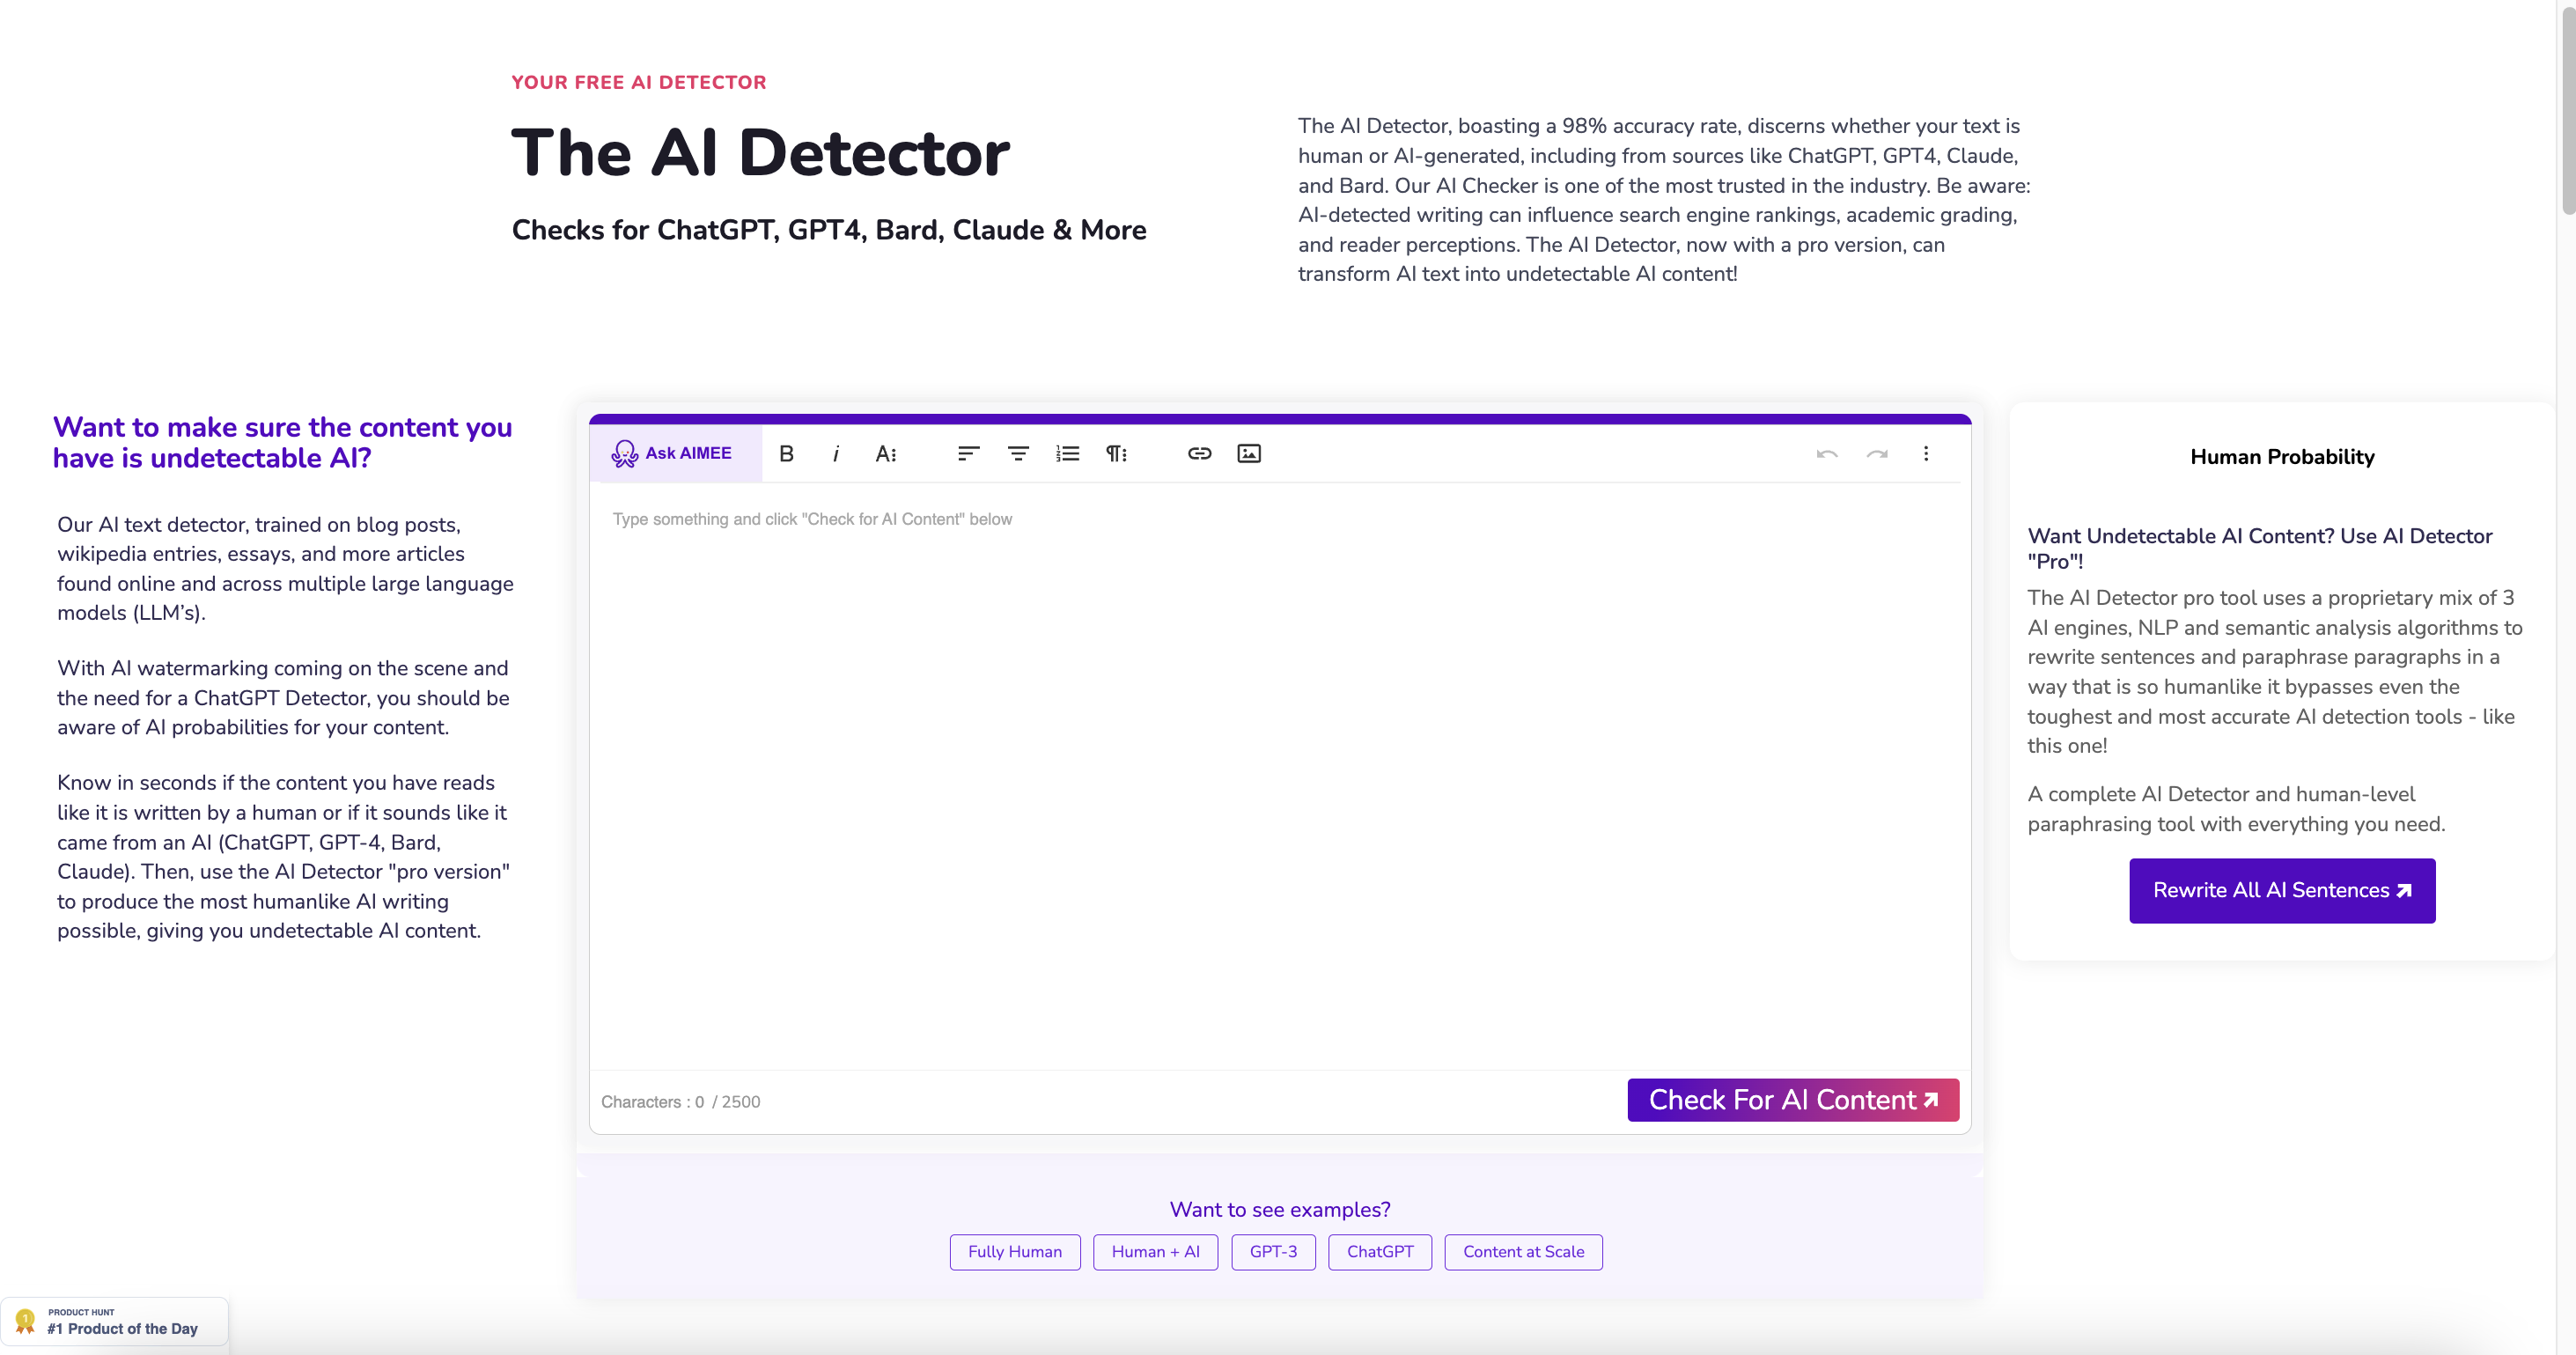
Task: Click the insert link icon
Action: click(1199, 454)
